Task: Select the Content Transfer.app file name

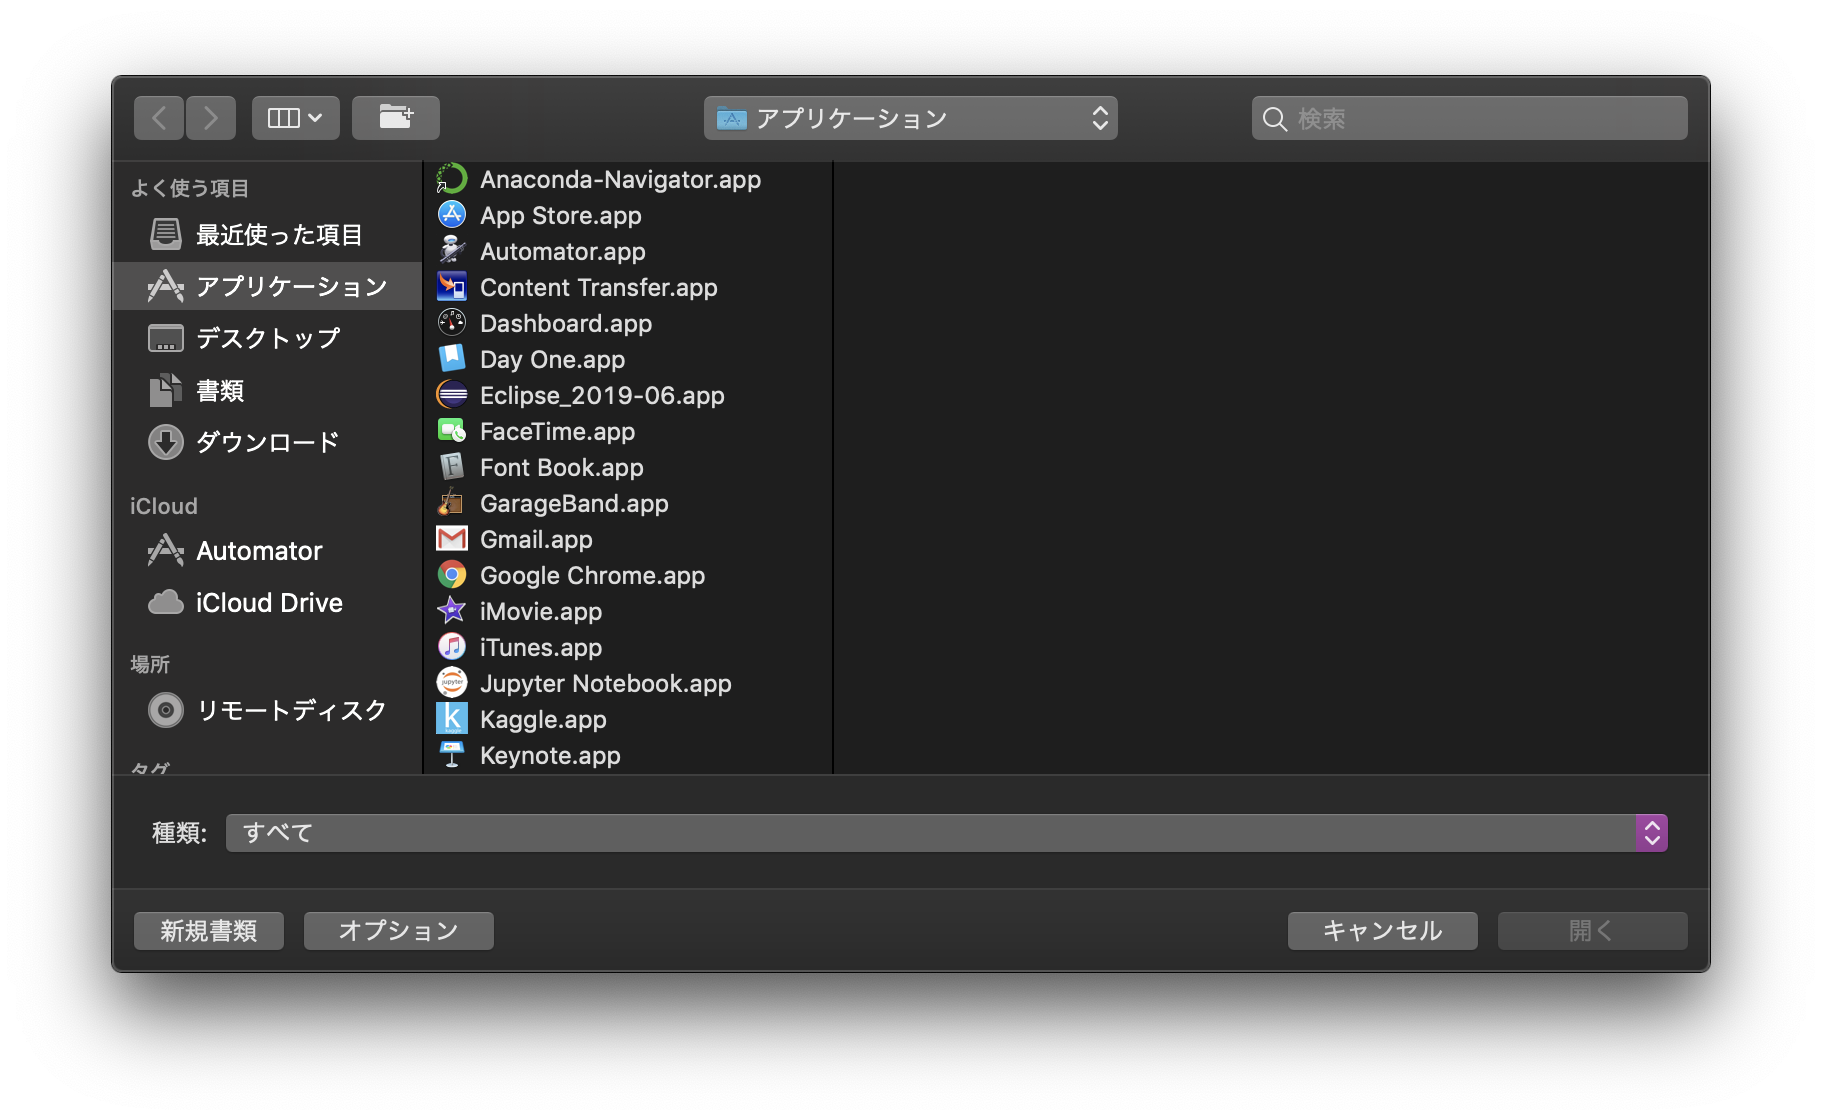Action: pos(599,287)
